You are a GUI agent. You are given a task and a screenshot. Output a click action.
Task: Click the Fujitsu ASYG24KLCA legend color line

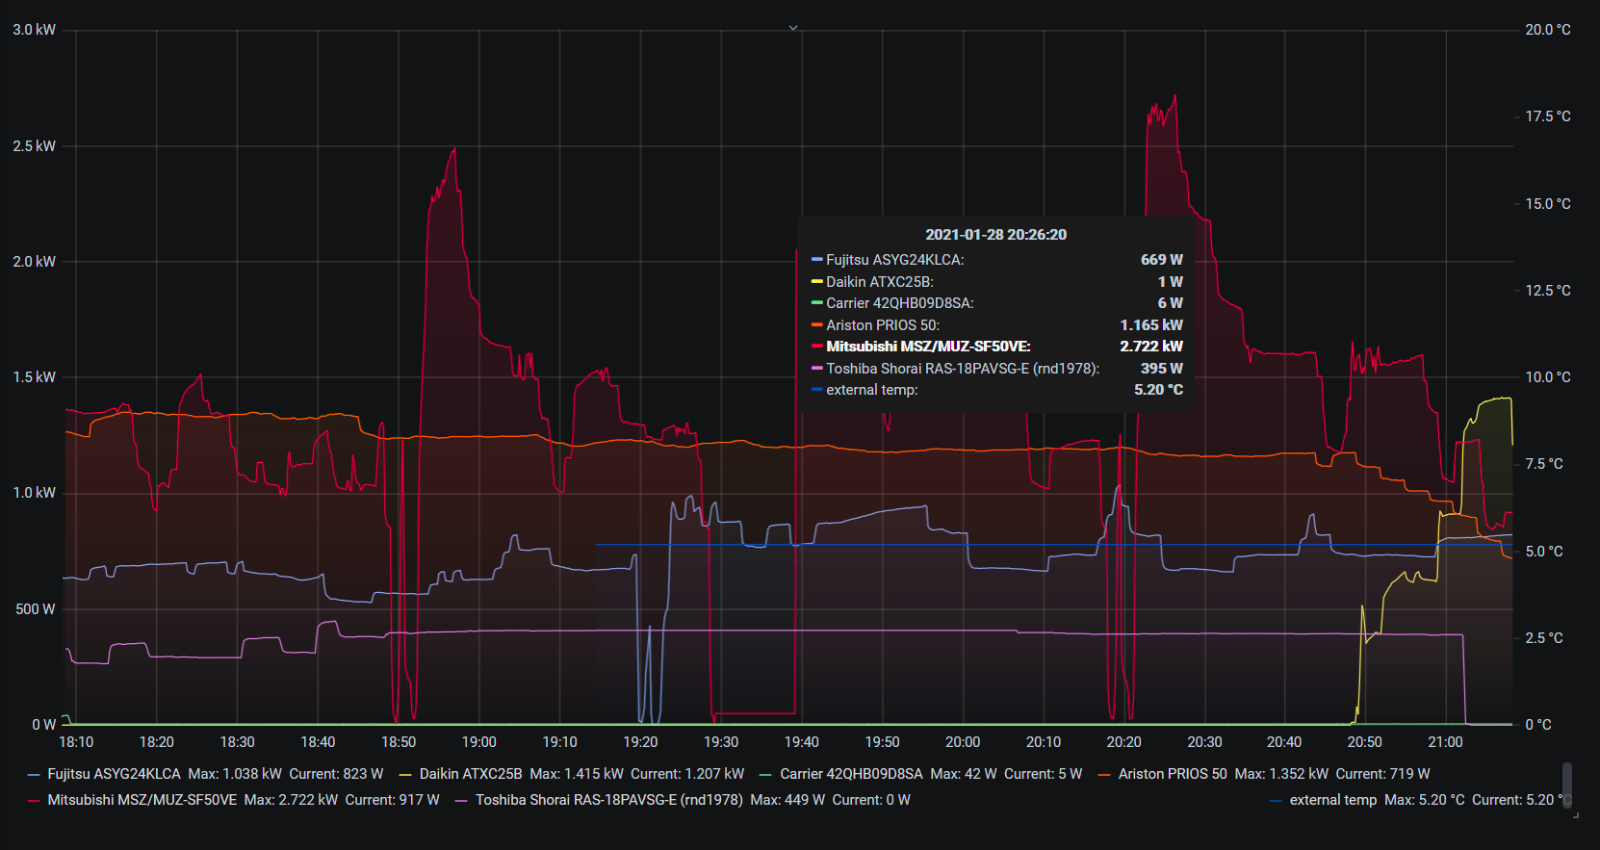pos(34,774)
